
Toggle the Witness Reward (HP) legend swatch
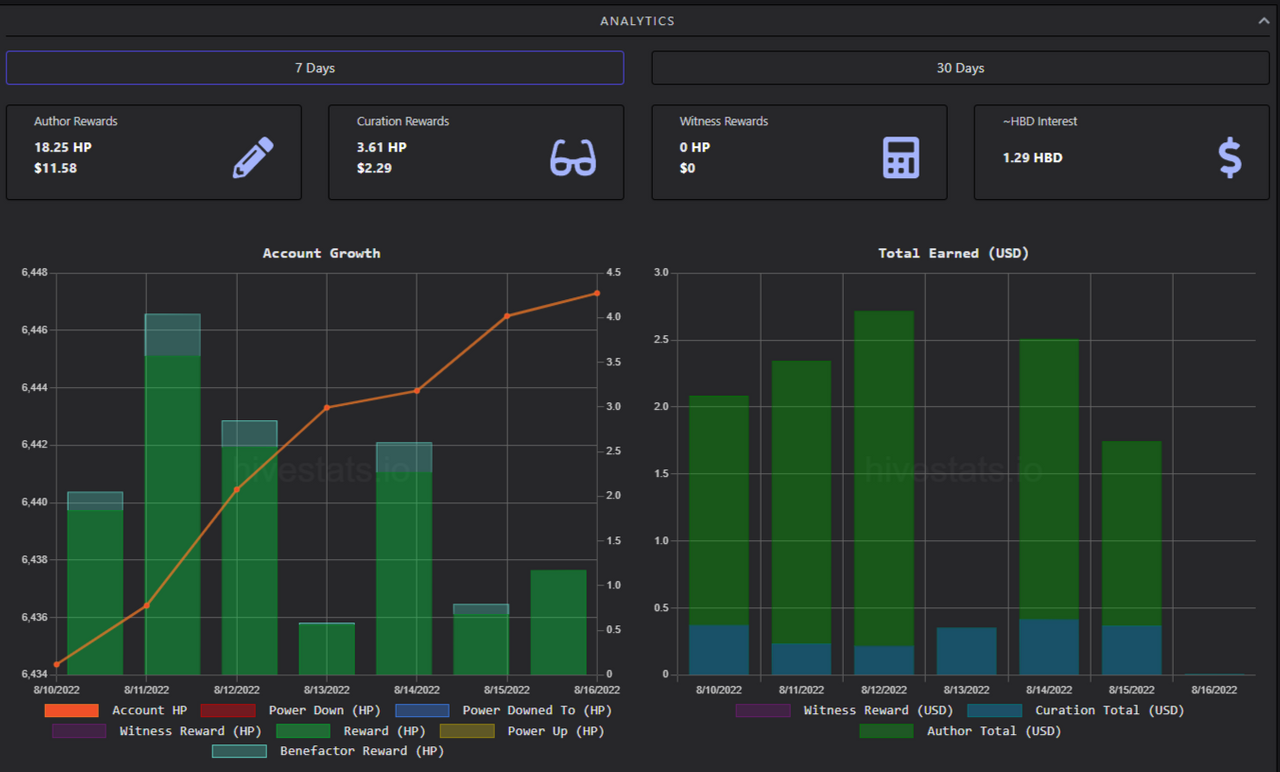(x=79, y=731)
